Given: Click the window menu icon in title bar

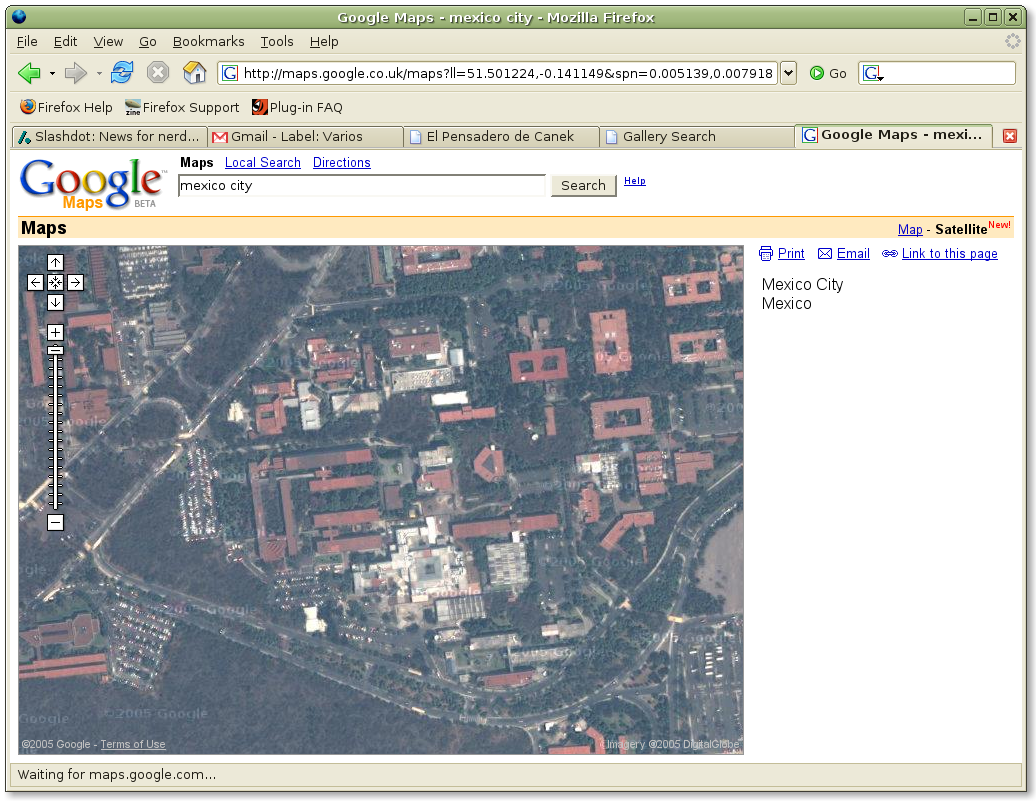Looking at the screenshot, I should click(19, 17).
